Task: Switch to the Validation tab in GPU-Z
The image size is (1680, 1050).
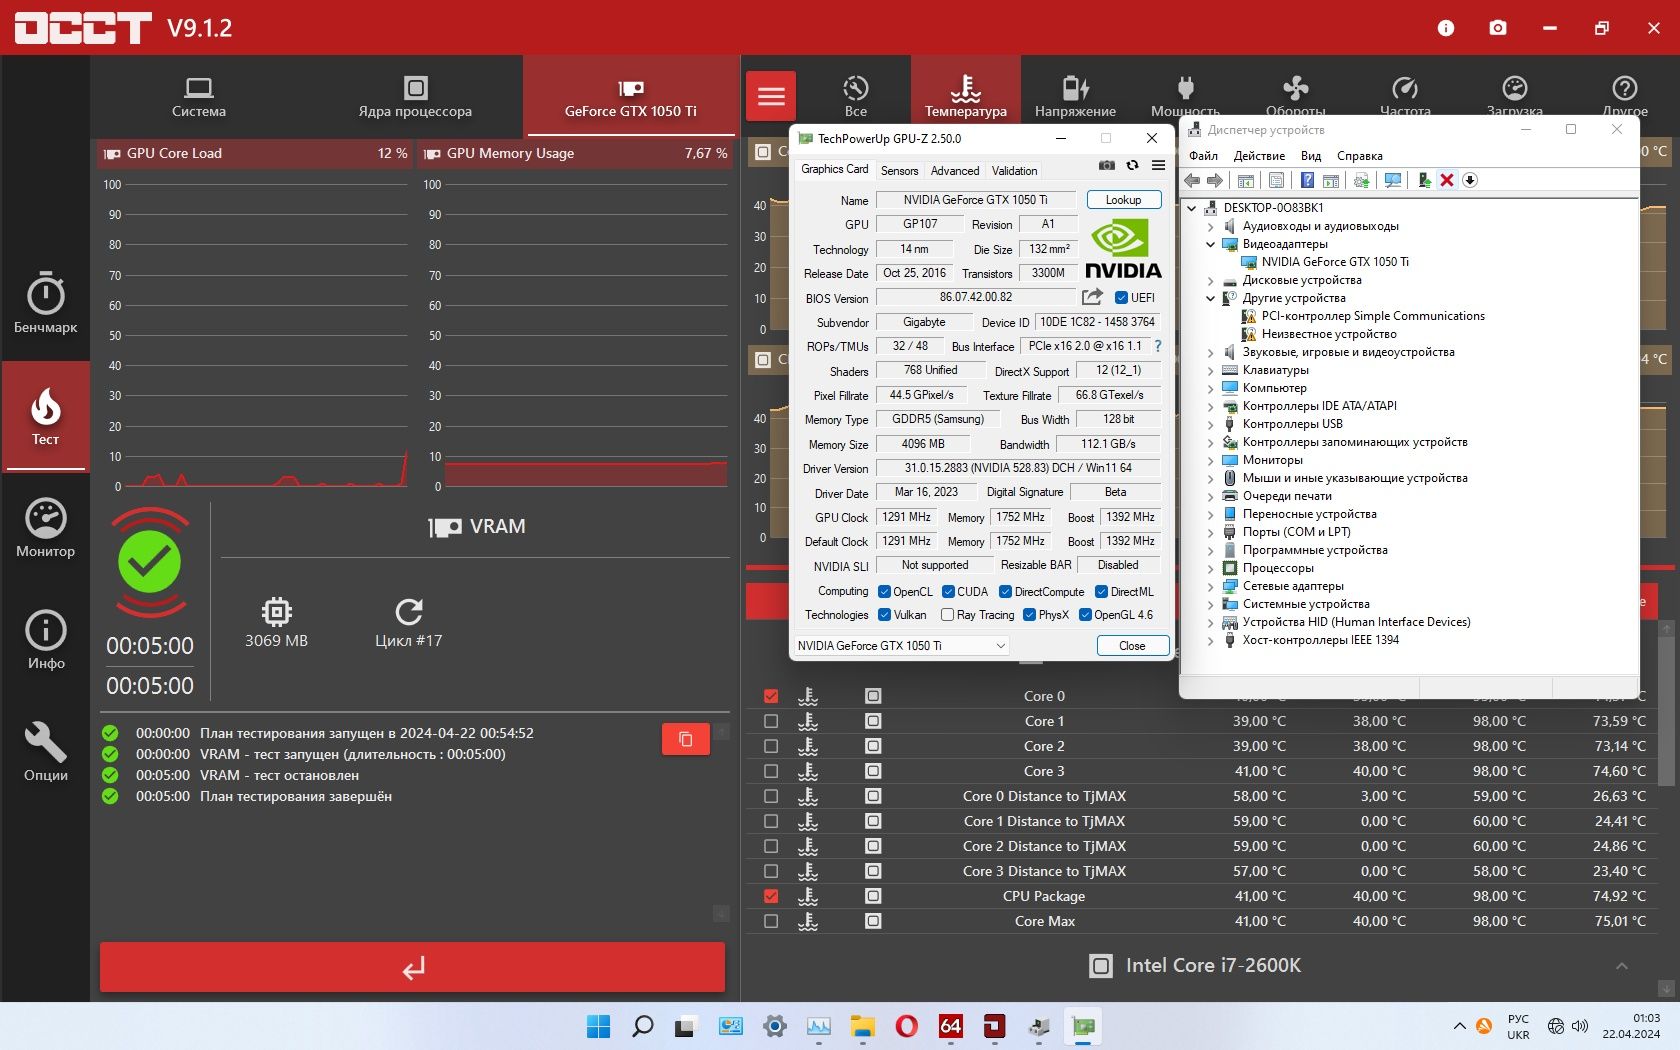Action: point(1014,171)
